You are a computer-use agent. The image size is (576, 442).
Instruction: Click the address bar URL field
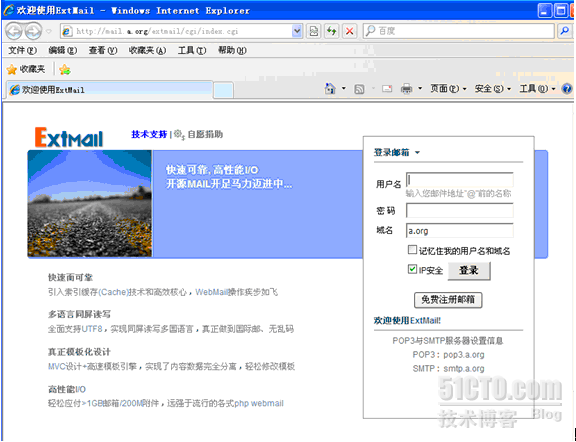[x=176, y=32]
